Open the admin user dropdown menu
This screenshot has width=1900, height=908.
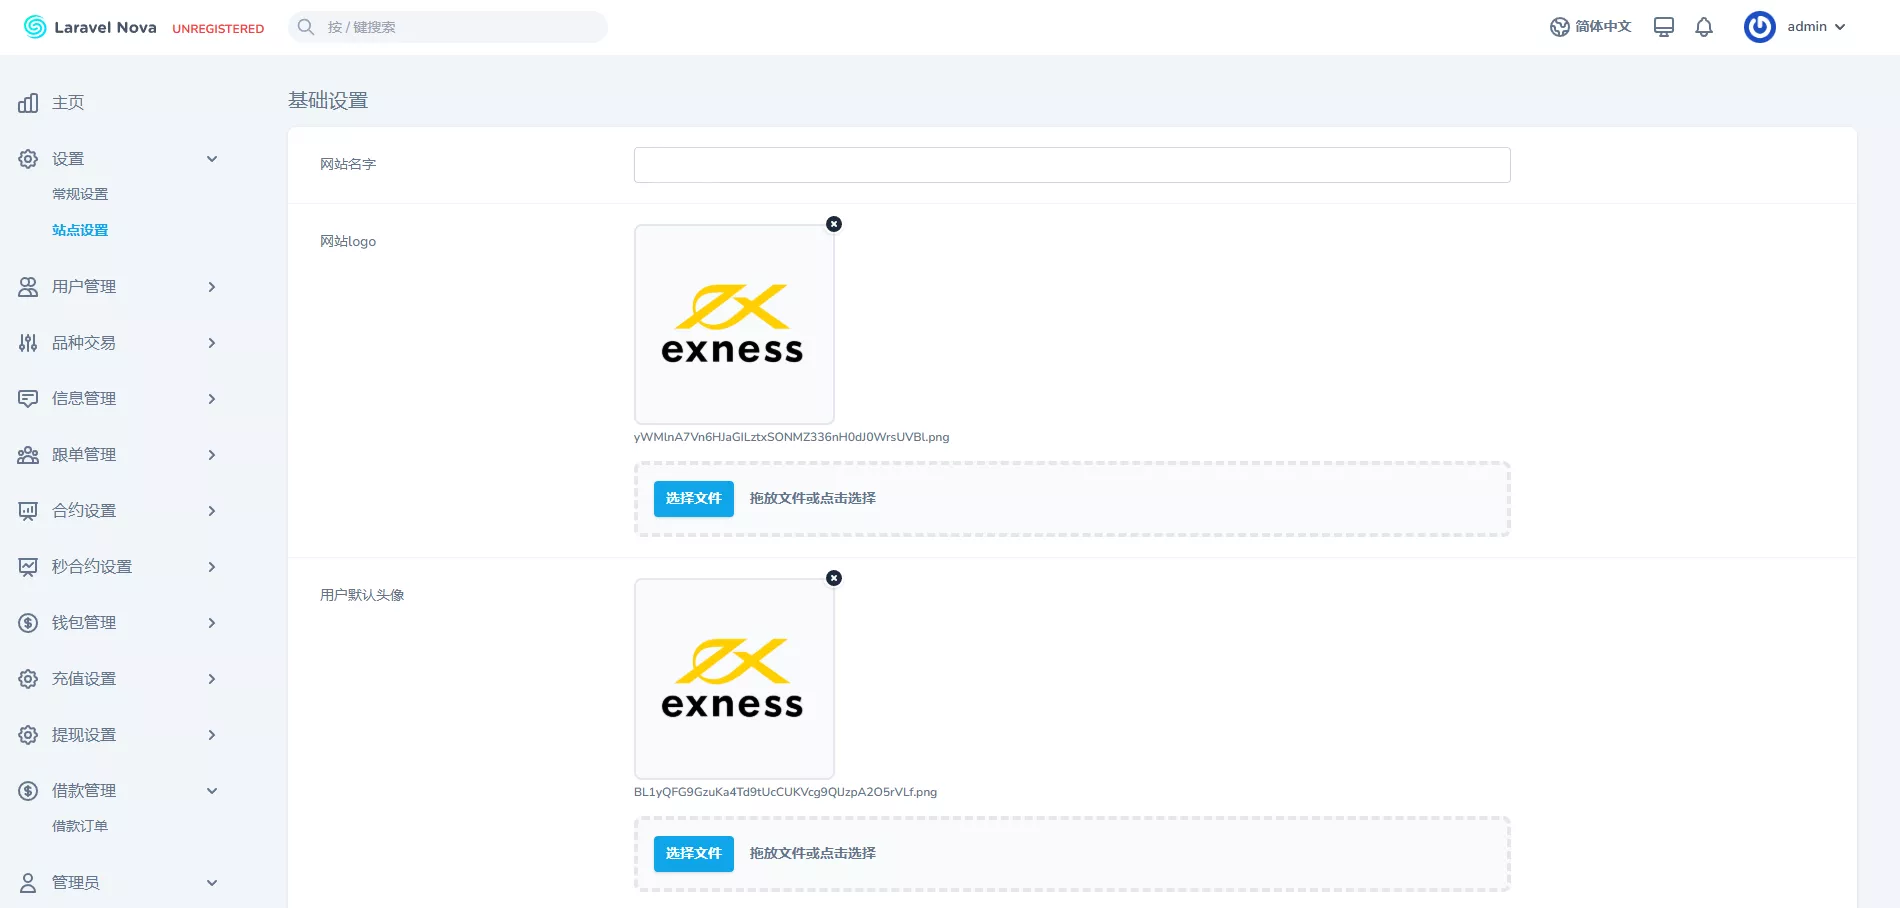coord(1795,27)
